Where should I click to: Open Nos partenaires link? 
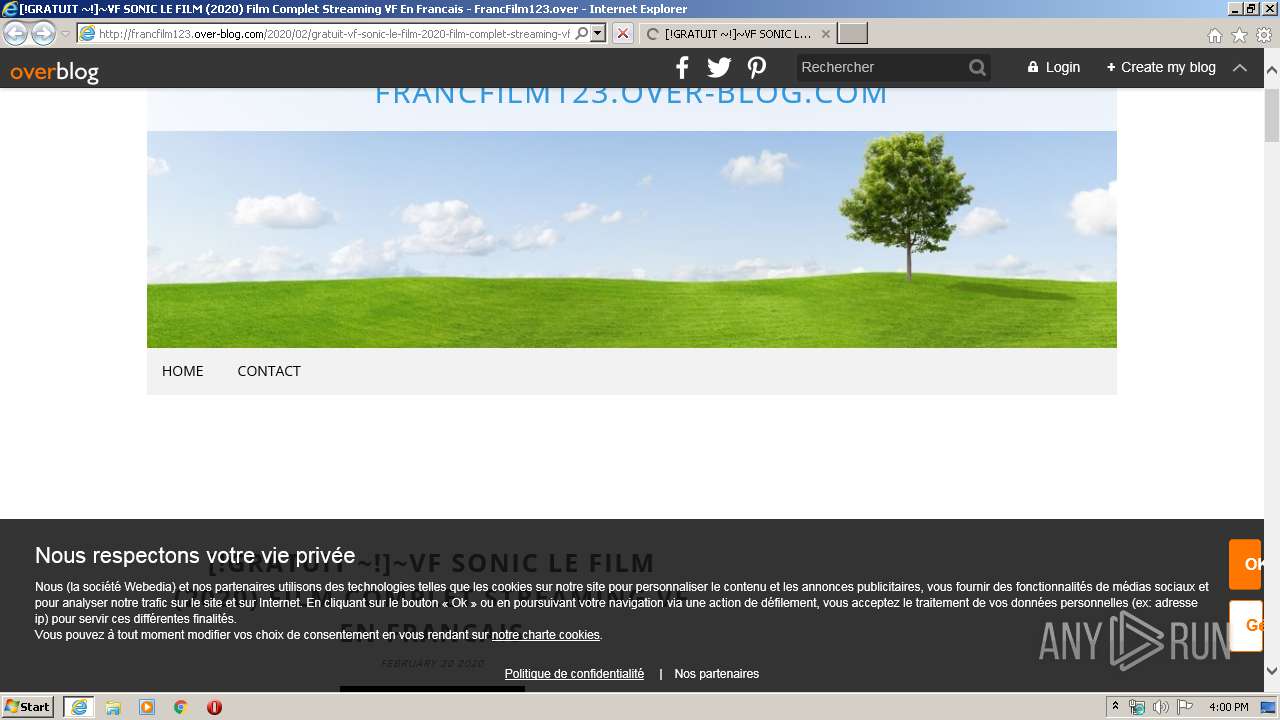point(716,674)
